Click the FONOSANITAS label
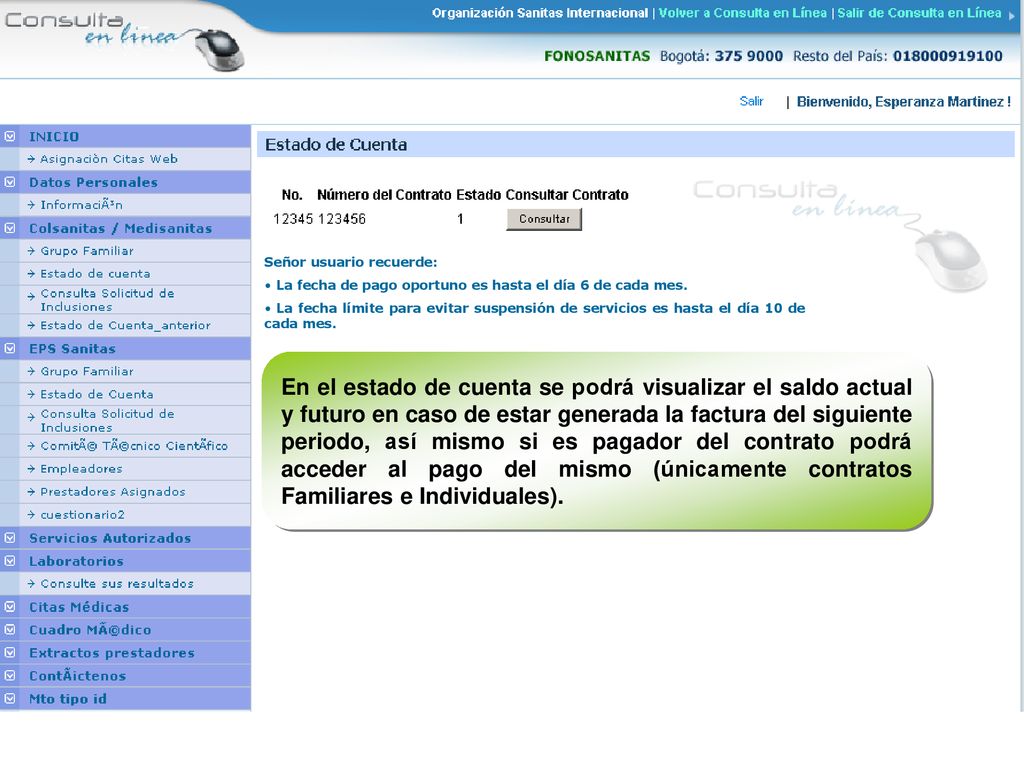 click(597, 56)
